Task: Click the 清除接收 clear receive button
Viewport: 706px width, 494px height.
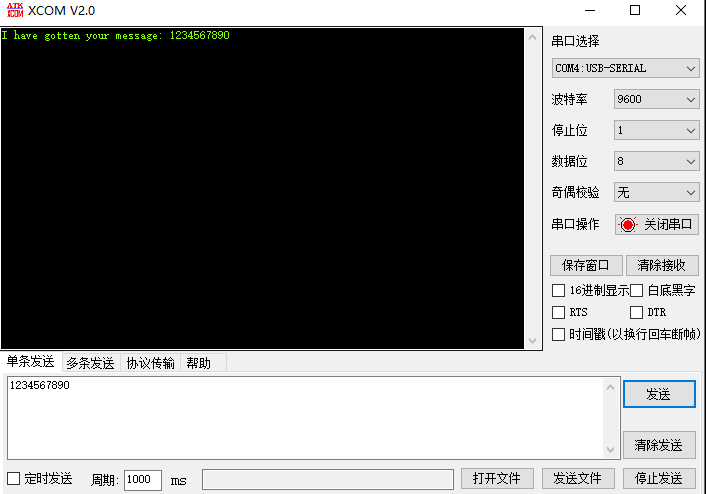Action: click(x=661, y=266)
